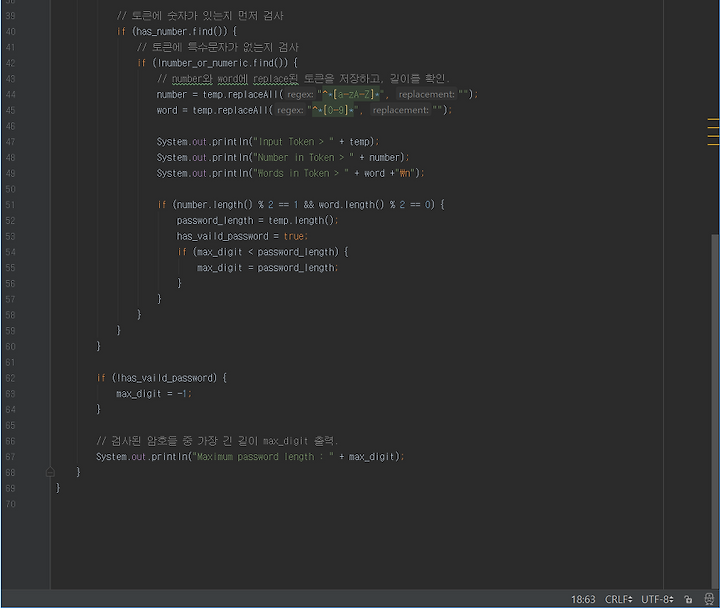Click the fold marker at line 68
Screen dimensions: 720x608
pyautogui.click(x=51, y=472)
